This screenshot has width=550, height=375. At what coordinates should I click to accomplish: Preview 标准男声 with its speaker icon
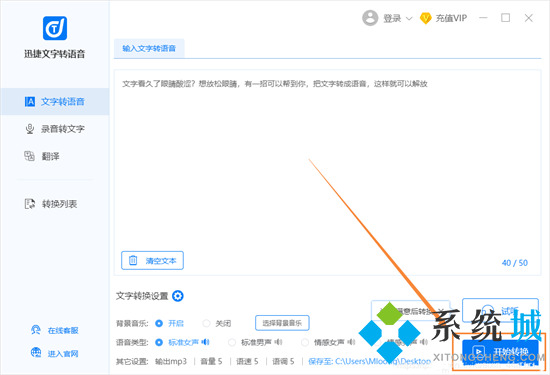point(279,342)
